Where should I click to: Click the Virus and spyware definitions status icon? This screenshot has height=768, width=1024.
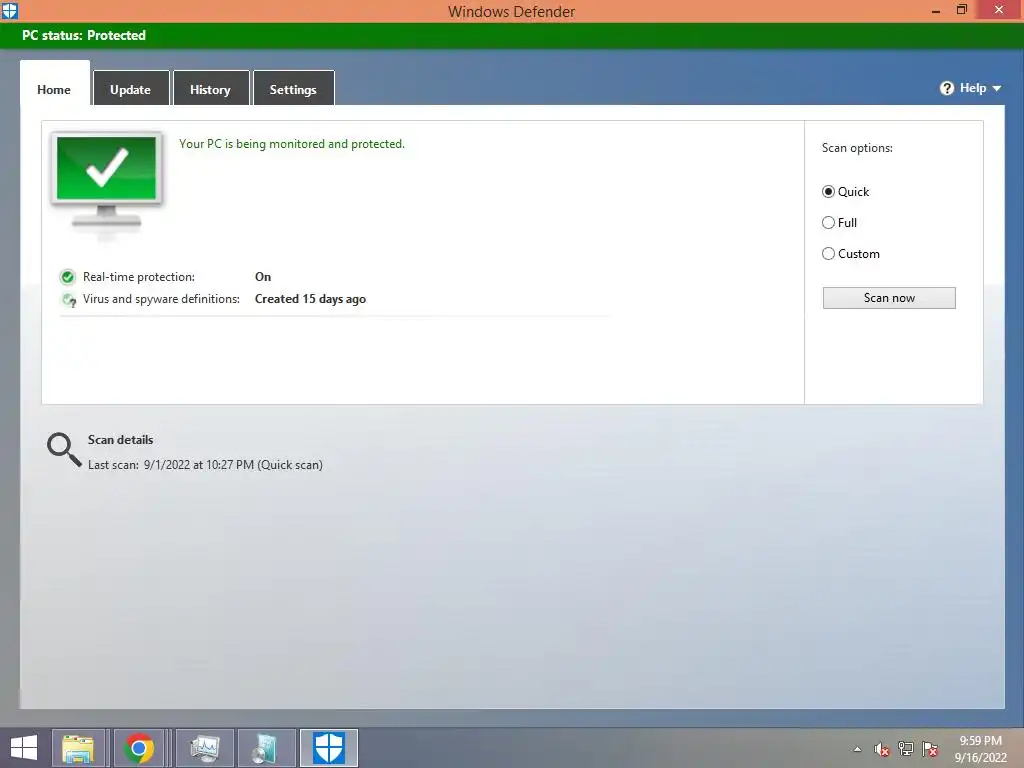click(68, 300)
